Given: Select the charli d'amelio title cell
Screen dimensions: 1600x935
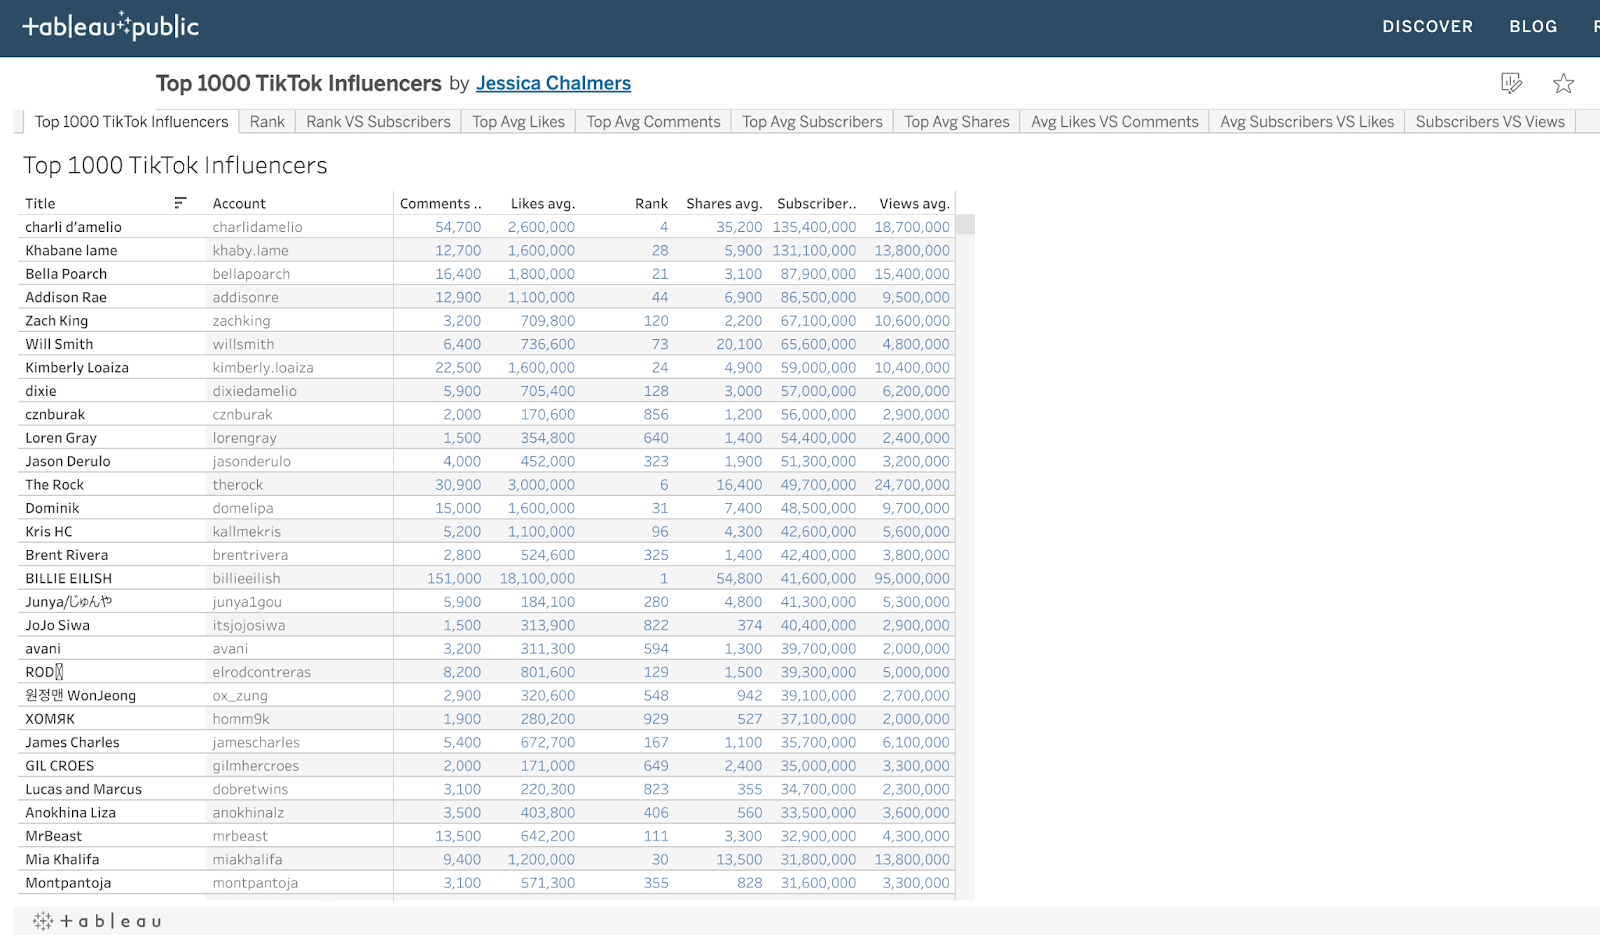Looking at the screenshot, I should click(x=73, y=227).
